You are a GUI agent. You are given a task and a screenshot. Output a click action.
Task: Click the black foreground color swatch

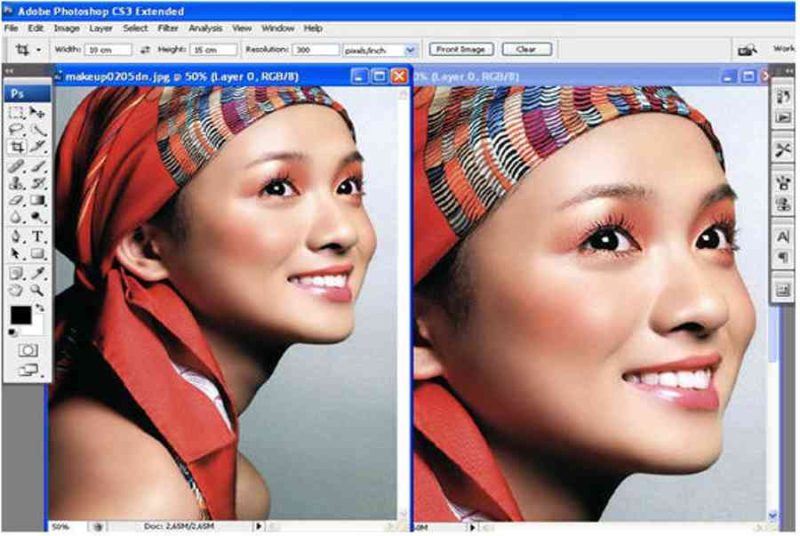[21, 316]
